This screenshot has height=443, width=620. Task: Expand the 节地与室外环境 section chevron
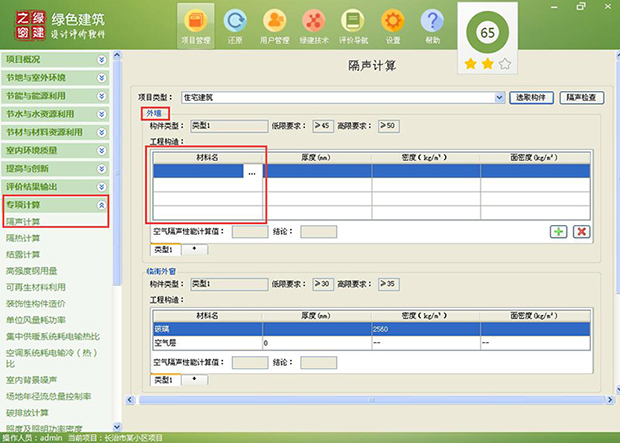click(102, 78)
